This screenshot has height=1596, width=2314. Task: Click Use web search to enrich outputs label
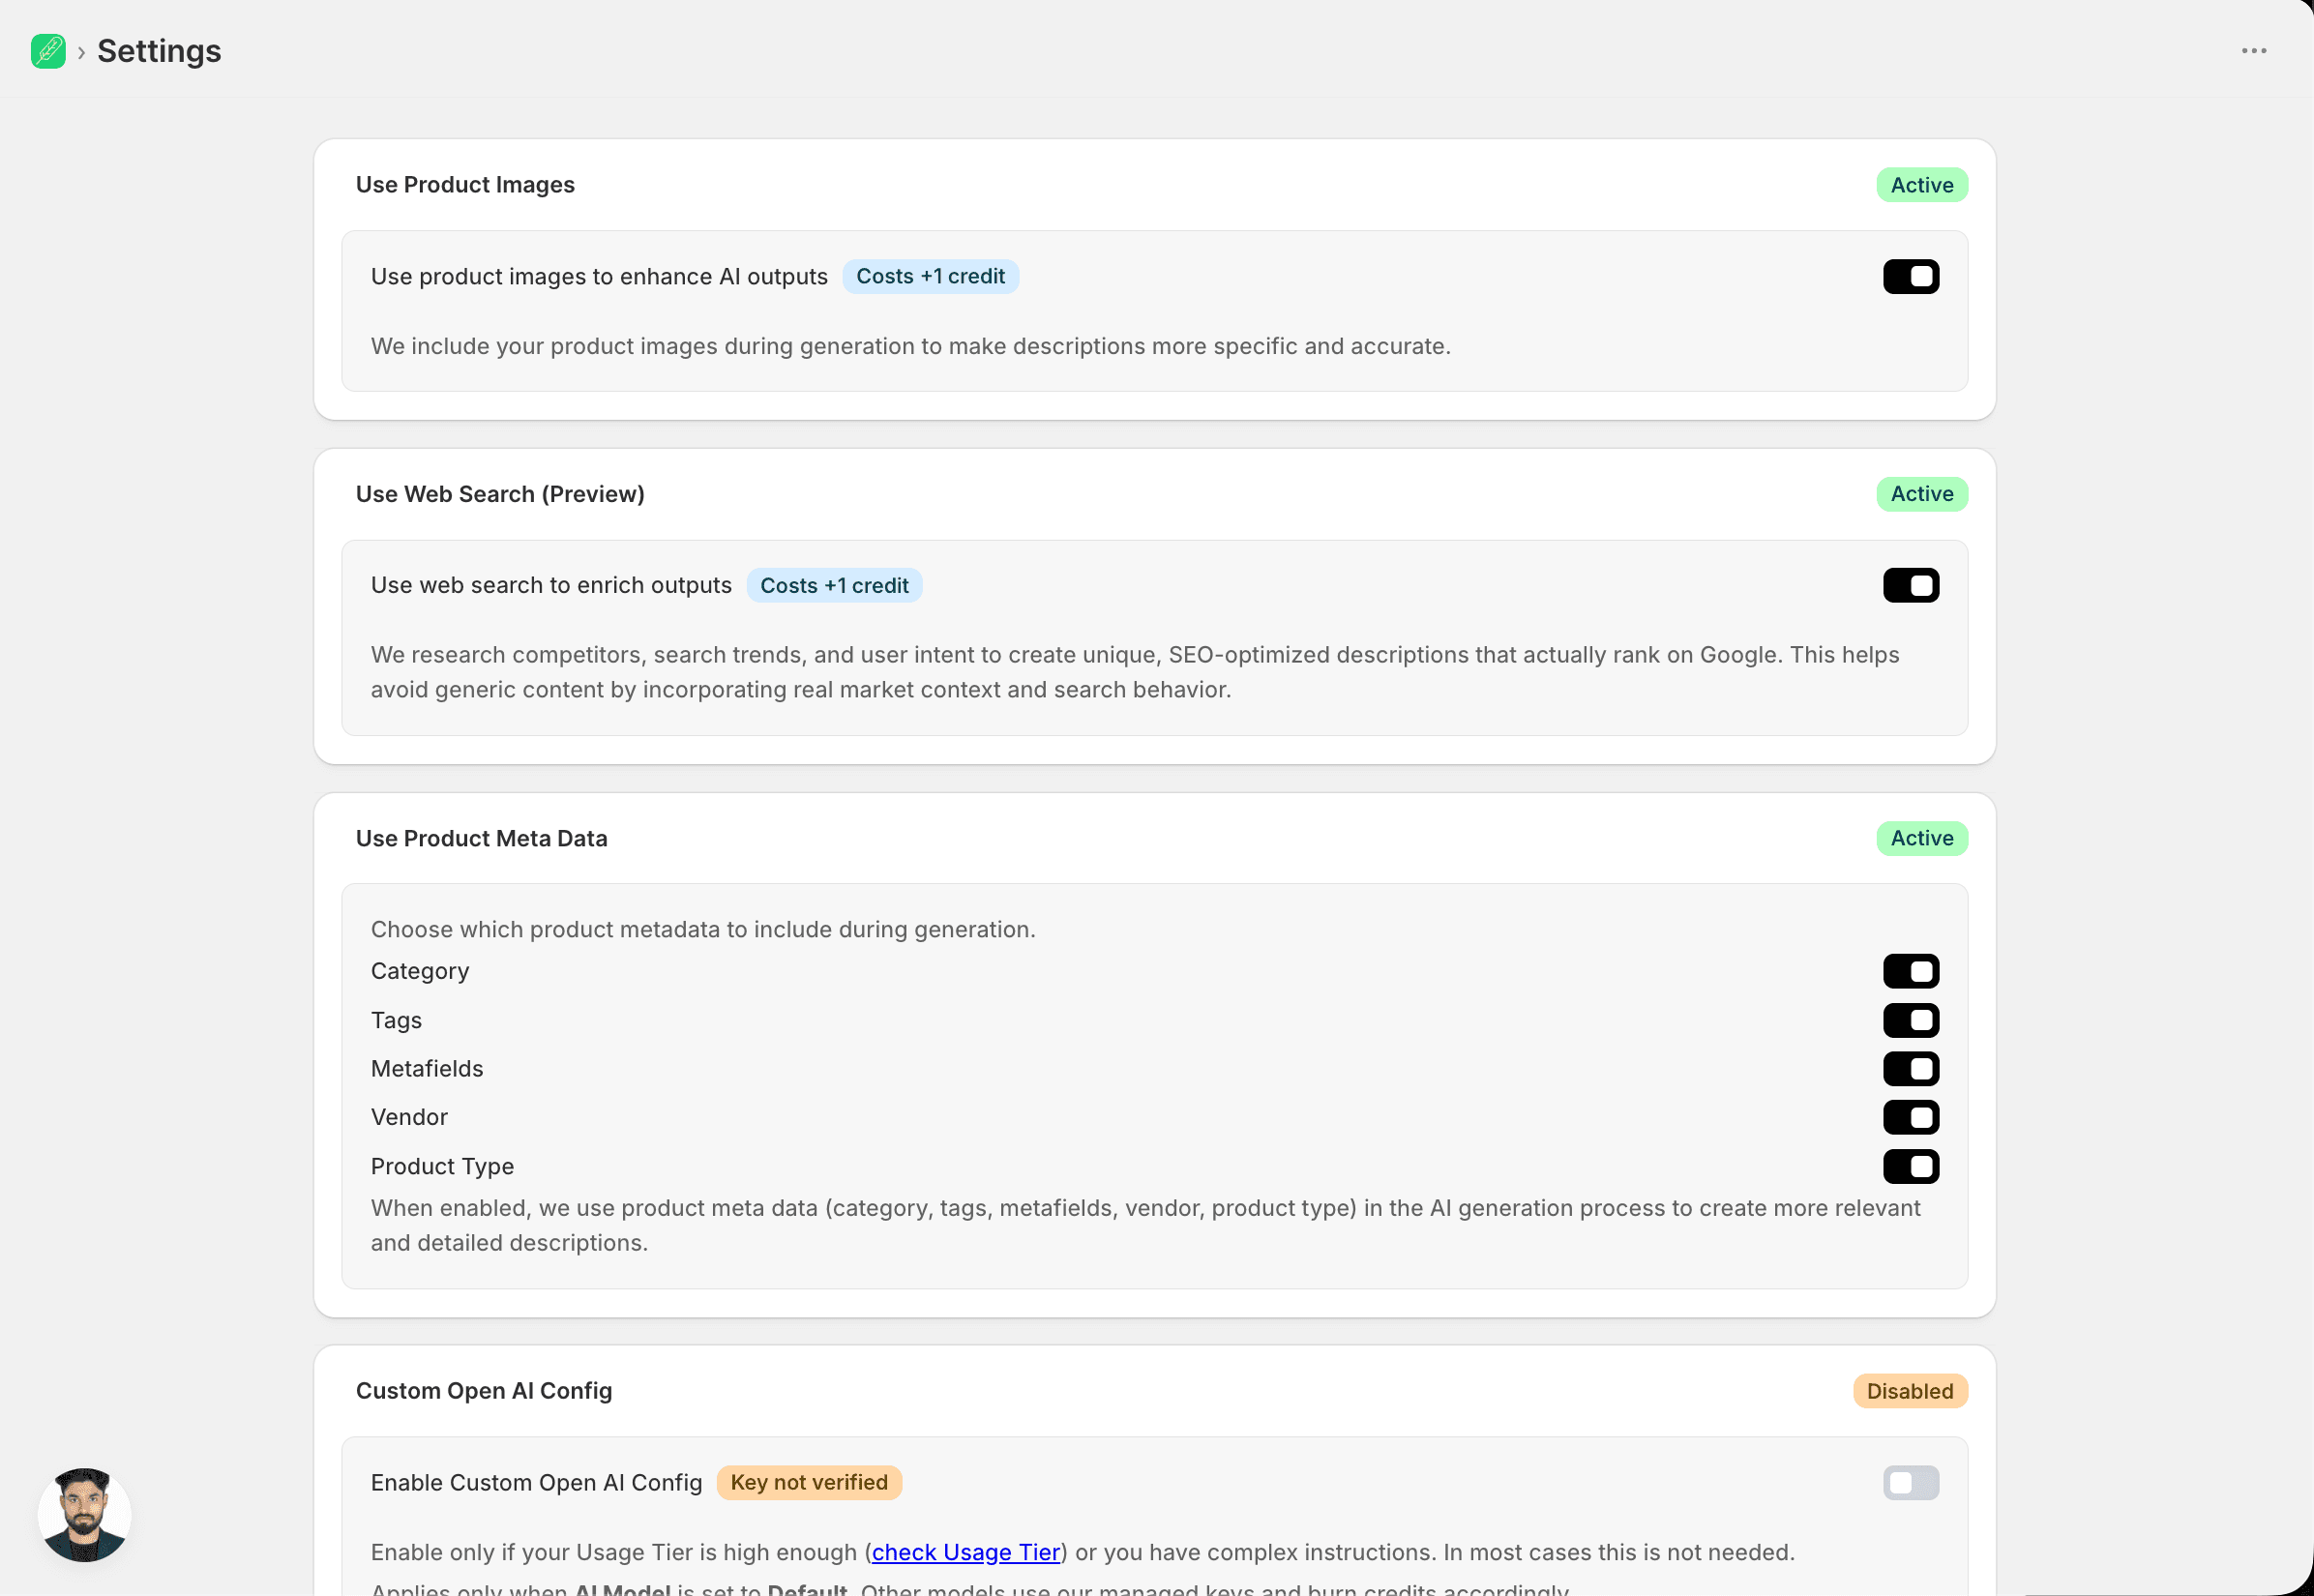click(551, 585)
